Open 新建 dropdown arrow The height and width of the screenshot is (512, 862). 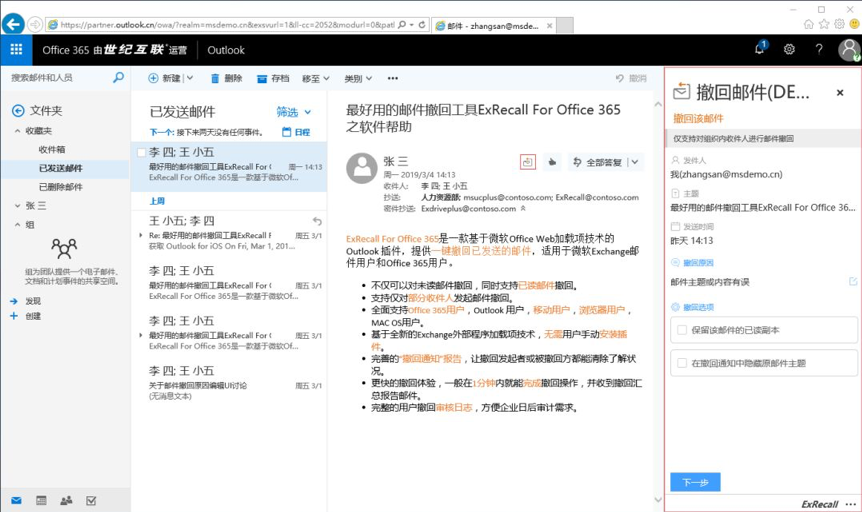click(x=190, y=78)
